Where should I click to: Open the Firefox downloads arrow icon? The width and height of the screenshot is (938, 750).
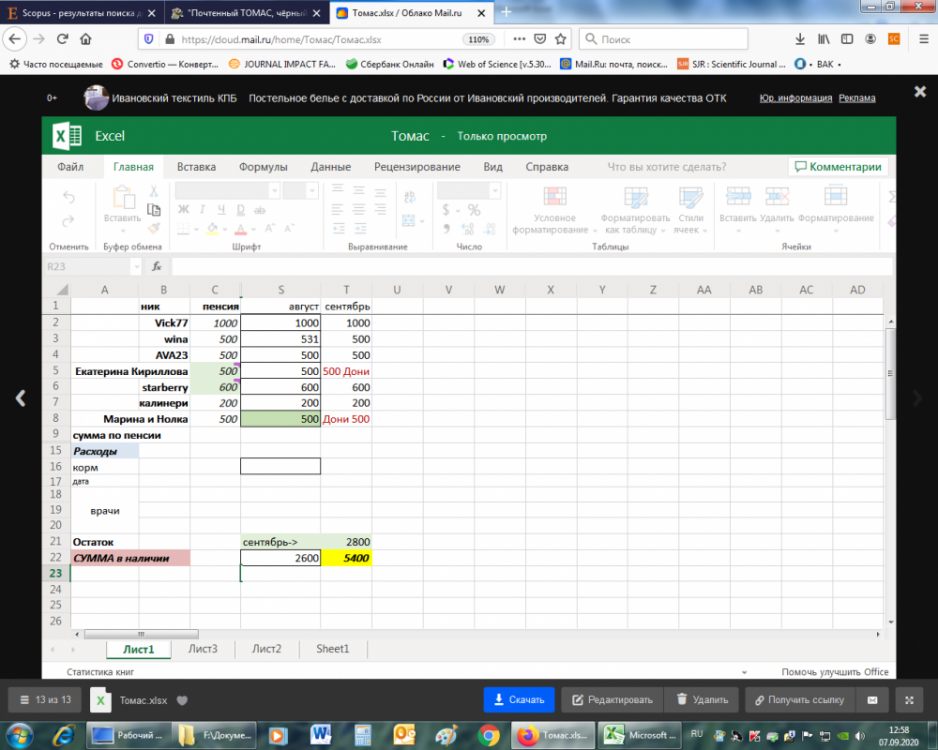[800, 39]
